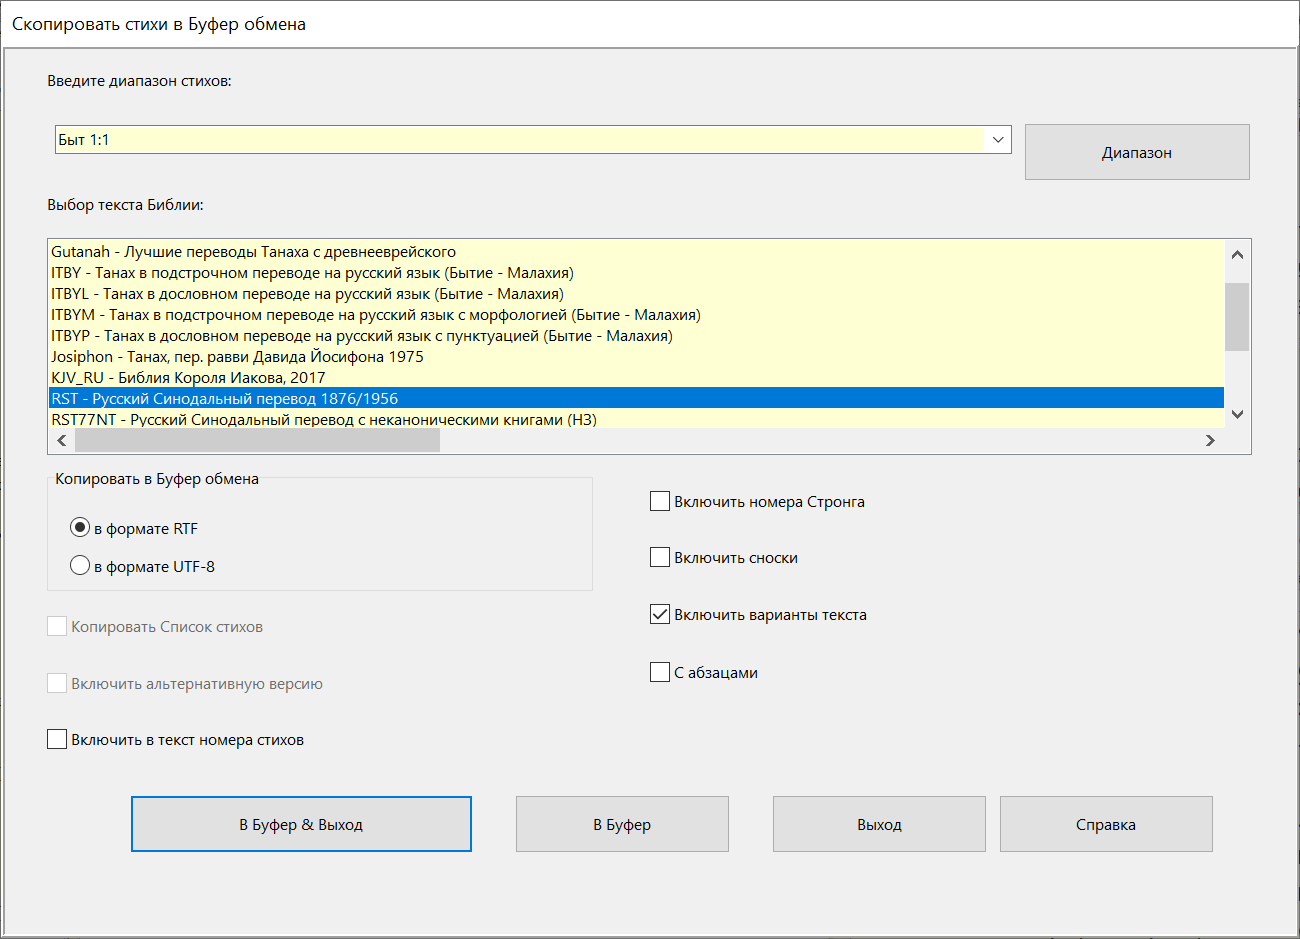Enable the Strong numbers checkbox
The height and width of the screenshot is (939, 1300).
(x=660, y=501)
